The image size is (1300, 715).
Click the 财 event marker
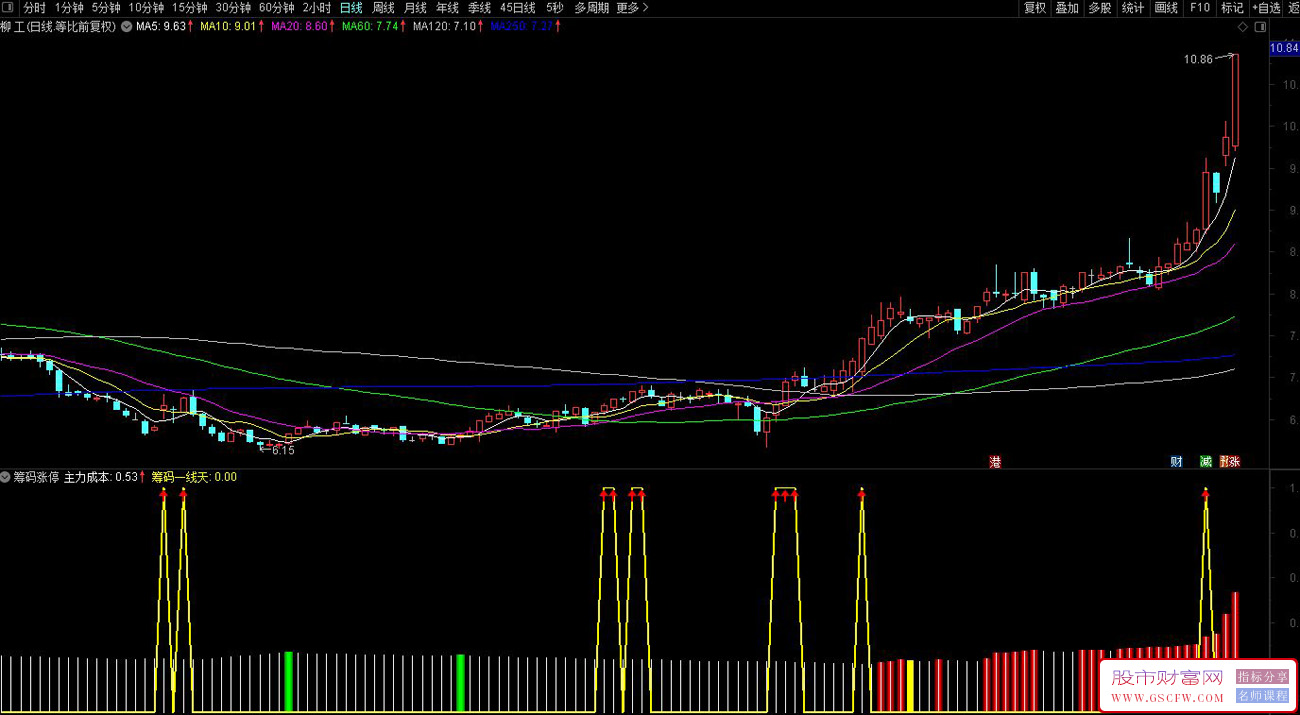[1177, 462]
